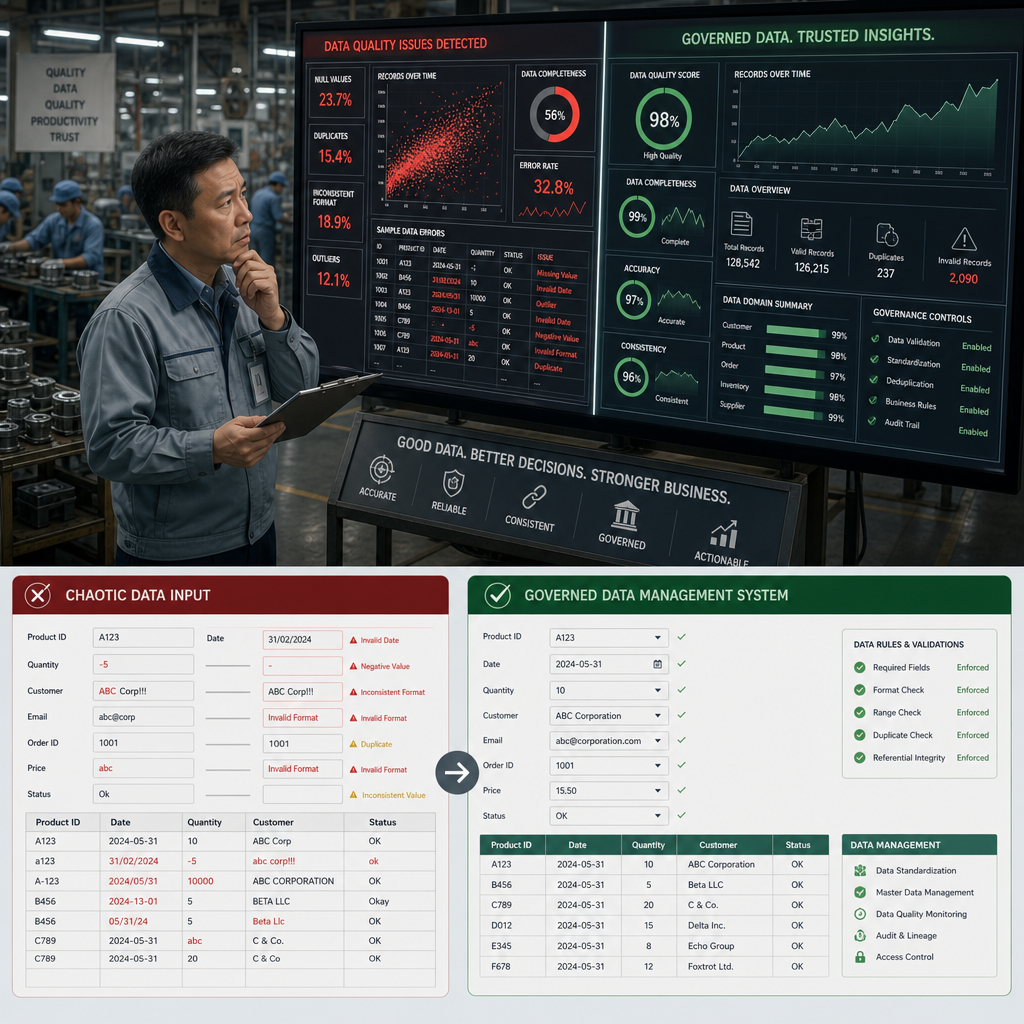This screenshot has height=1024, width=1024.
Task: Toggle the Audit Trail governance control checkbox
Action: 871,421
